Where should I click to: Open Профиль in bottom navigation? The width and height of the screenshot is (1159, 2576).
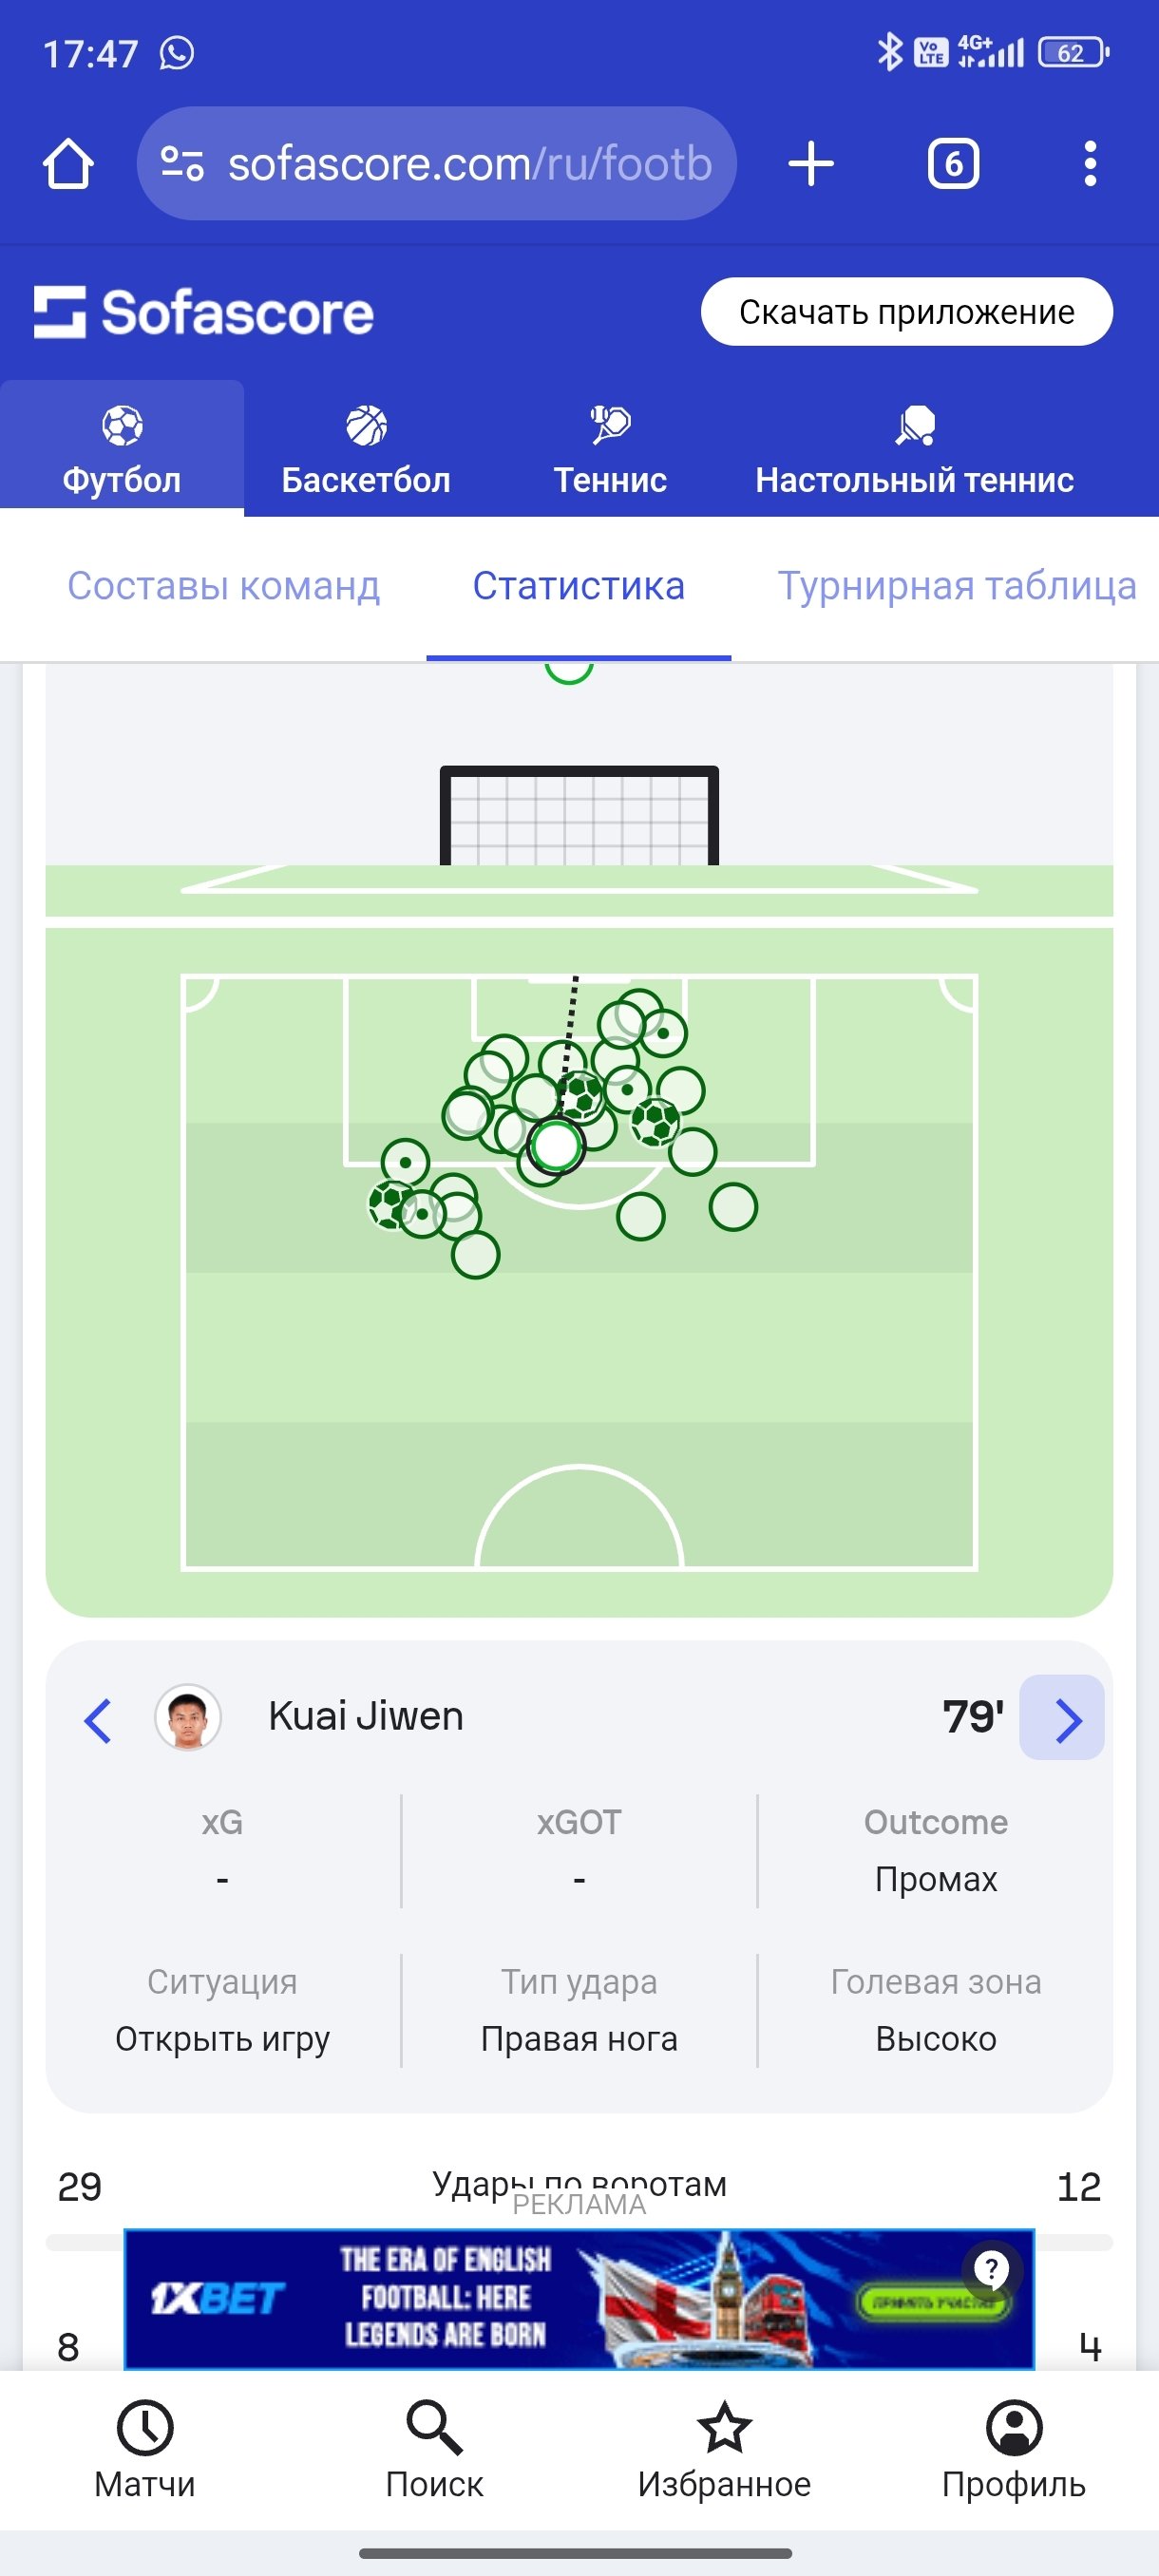coord(1013,2450)
